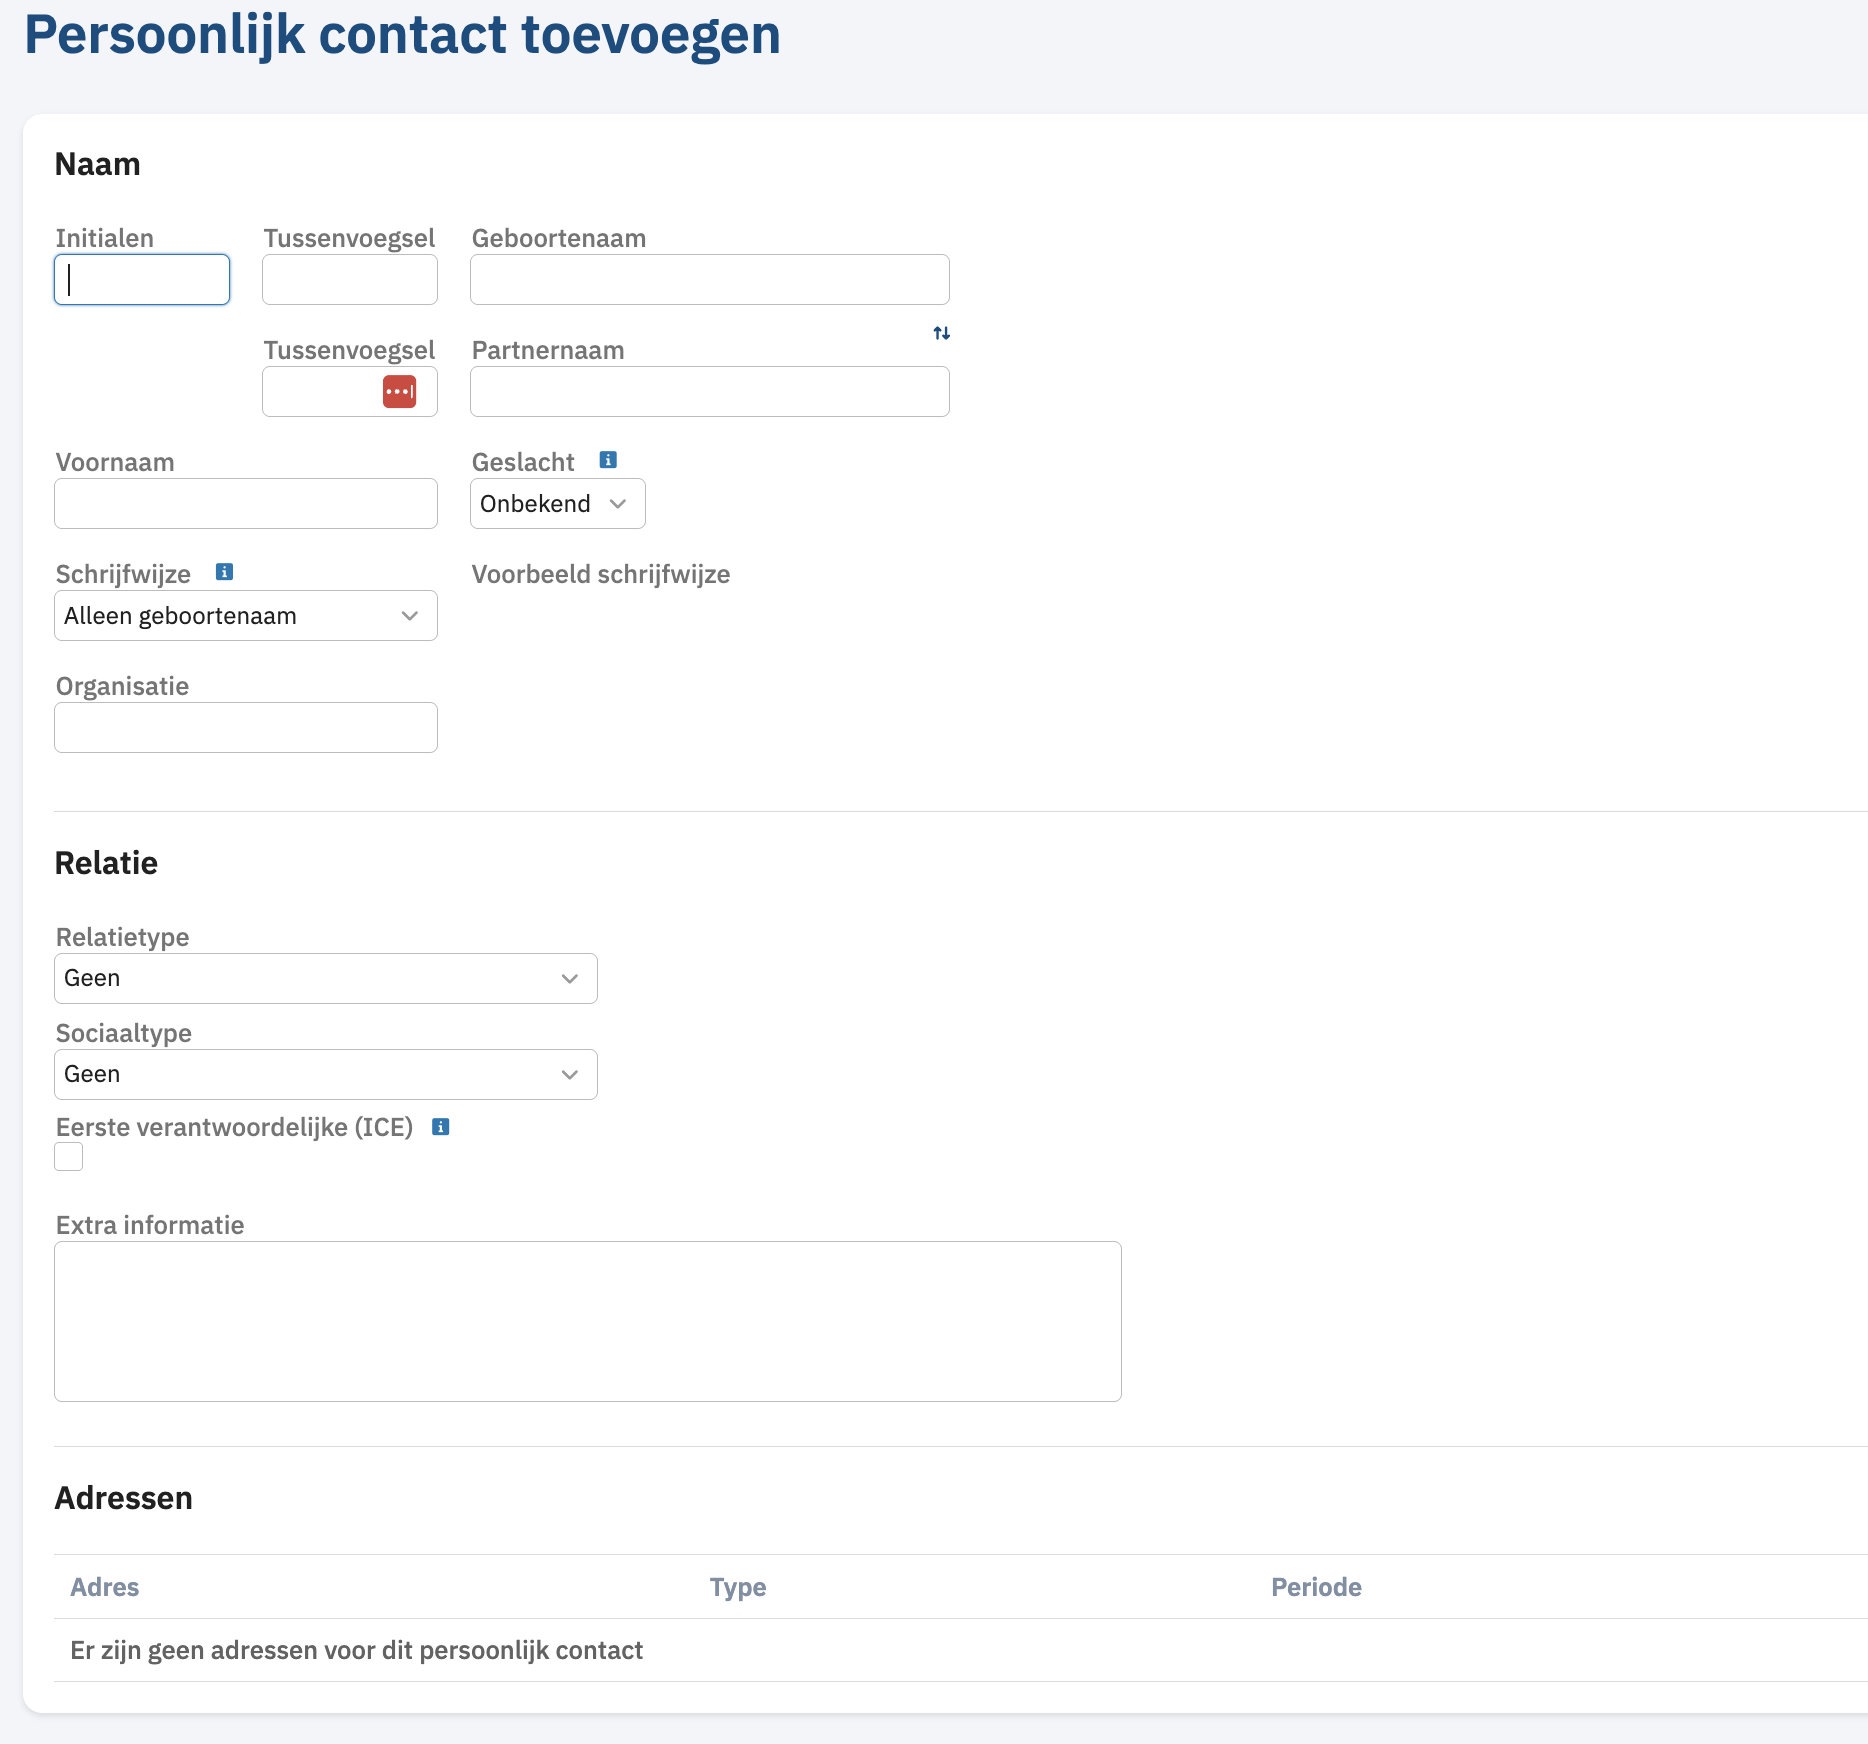Click the partner Tussenvoegsel field
This screenshot has width=1868, height=1744.
[x=320, y=392]
